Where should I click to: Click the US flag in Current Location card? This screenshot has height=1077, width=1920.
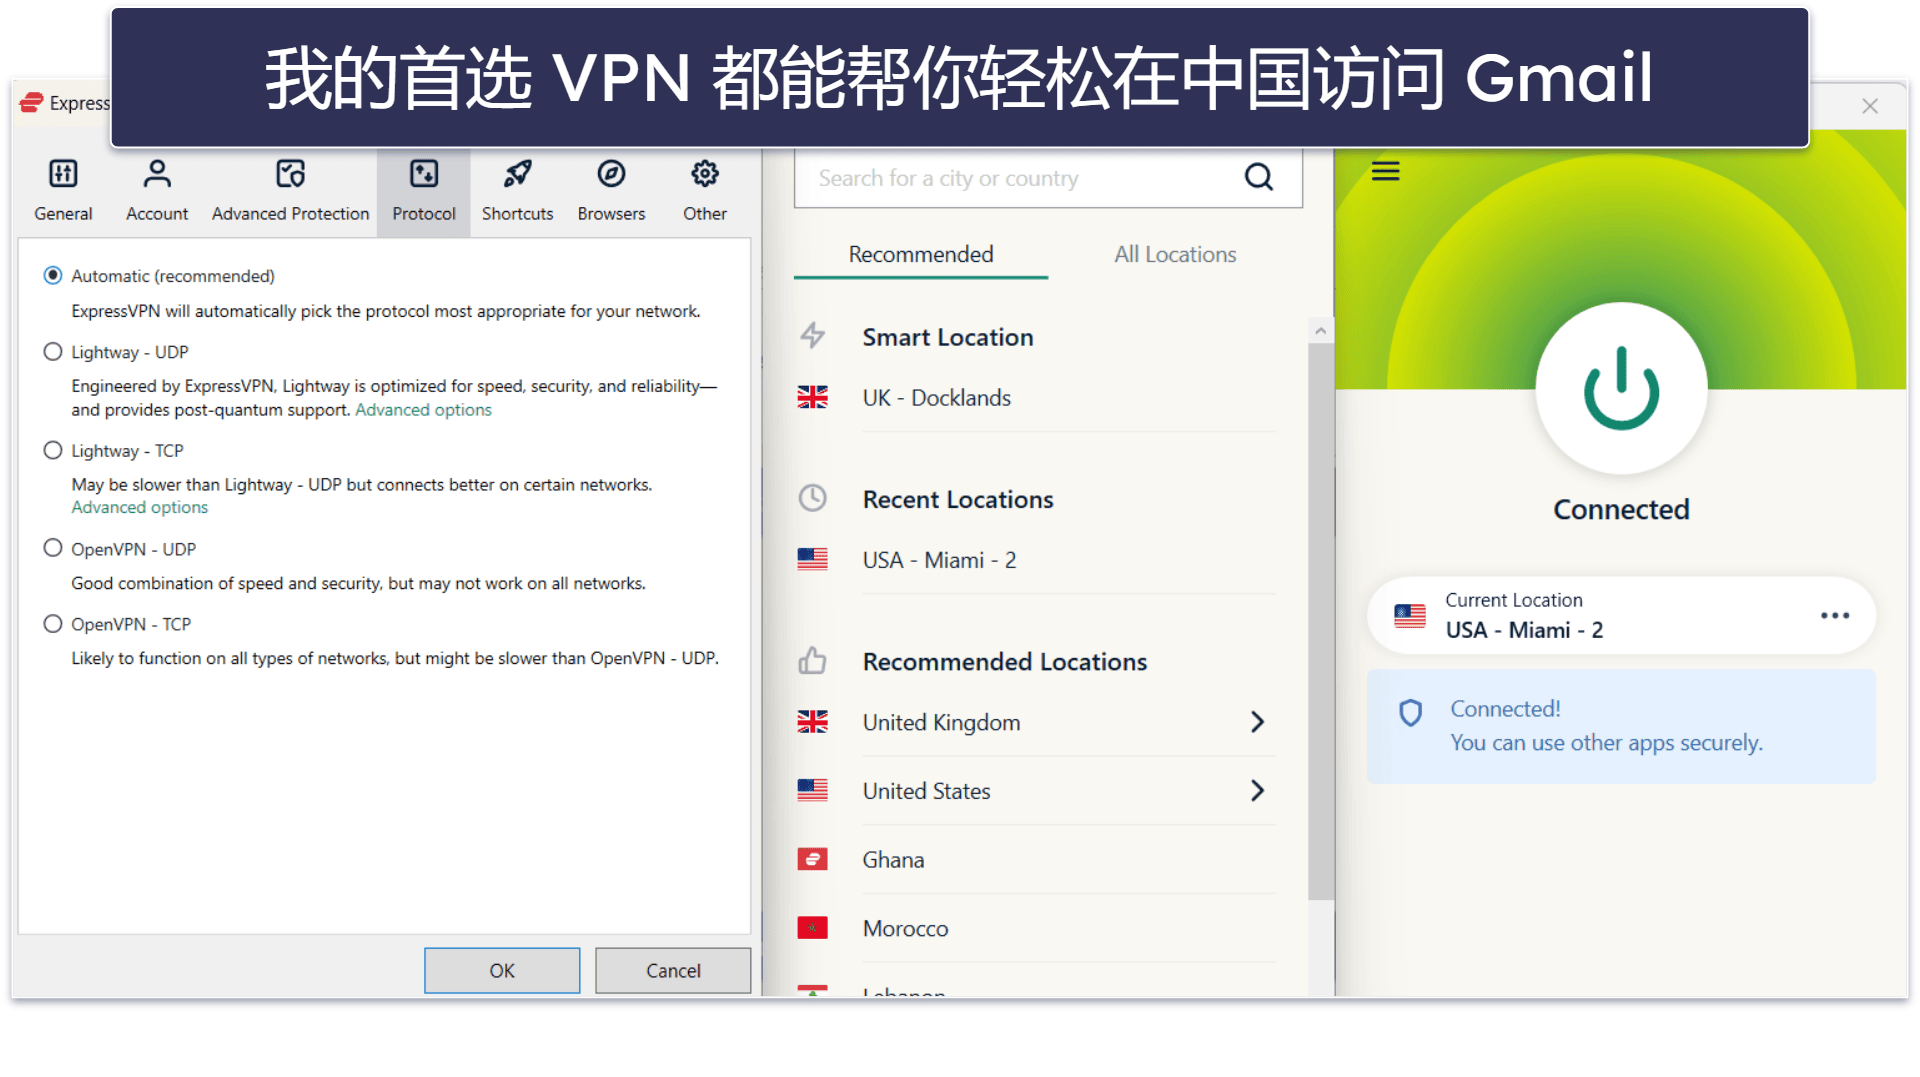1410,615
